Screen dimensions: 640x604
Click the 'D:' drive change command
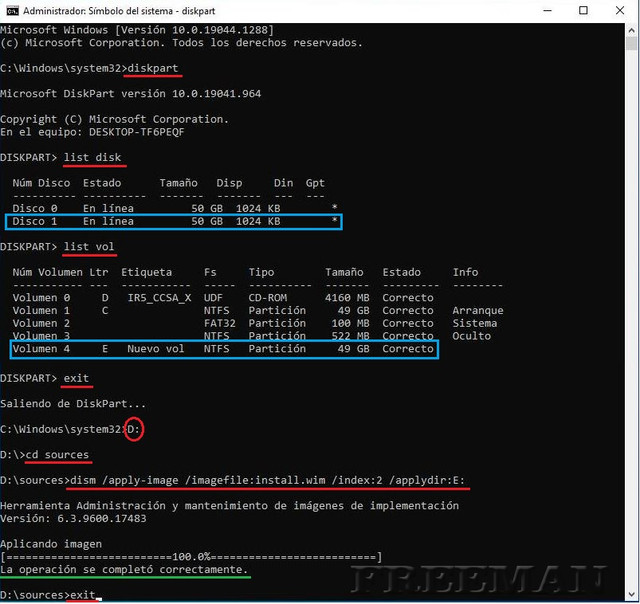(x=133, y=429)
